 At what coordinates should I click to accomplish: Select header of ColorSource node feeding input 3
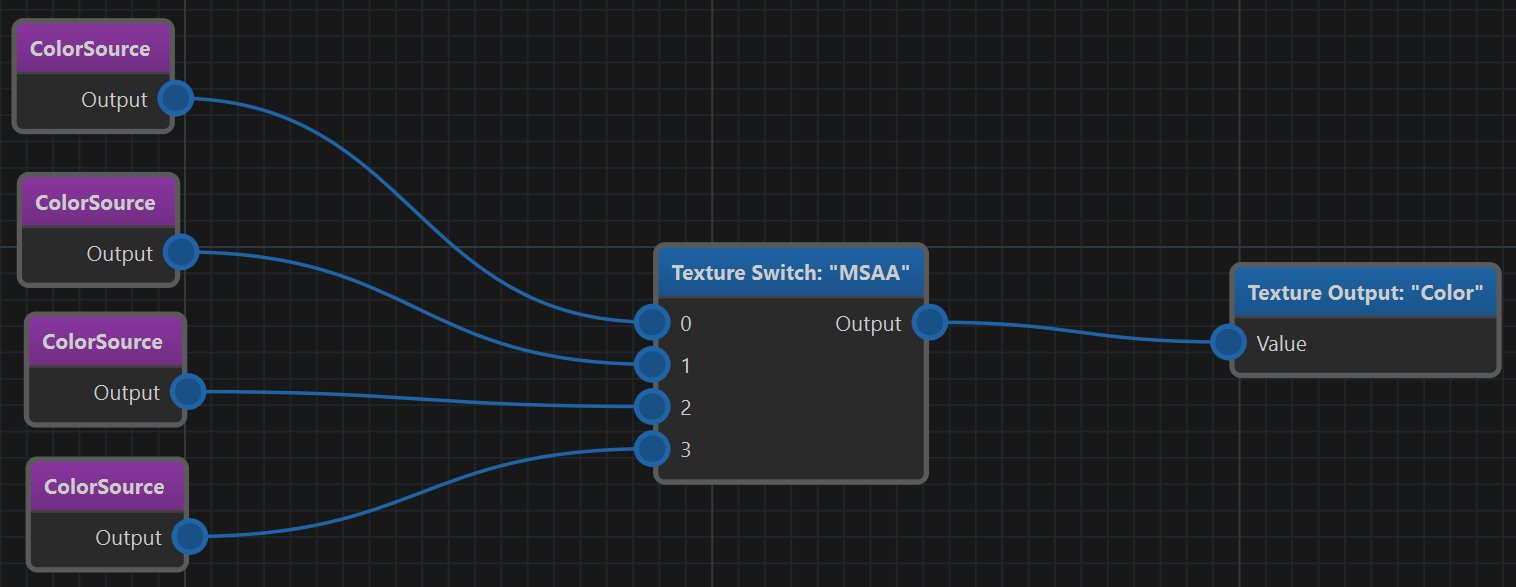coord(107,487)
